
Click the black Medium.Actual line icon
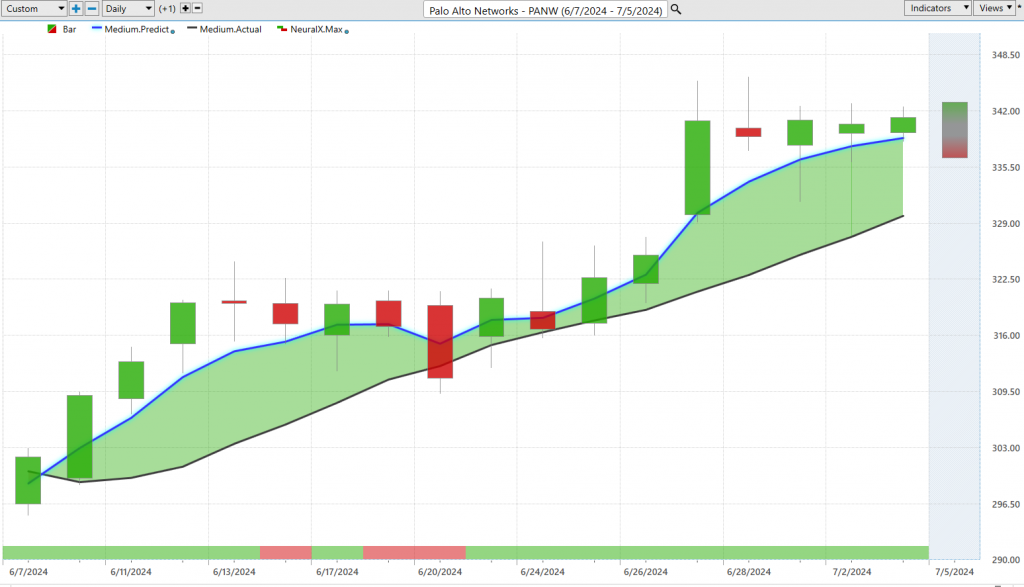click(192, 29)
